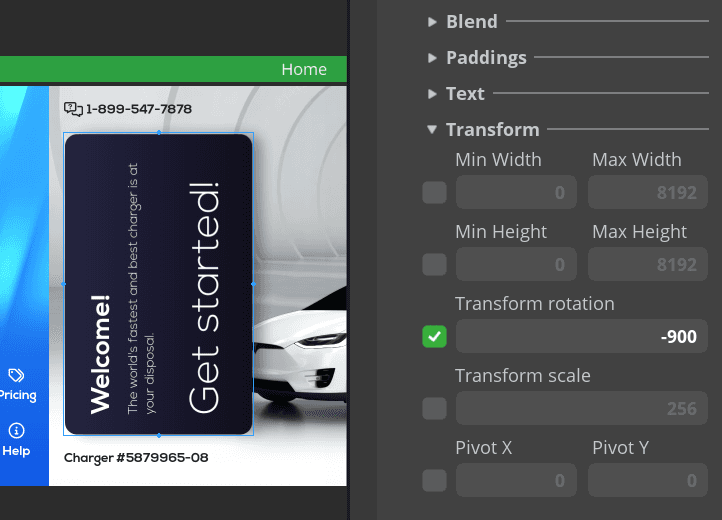Screen dimensions: 722x520
Task: Expand the Text section
Action: 432,93
